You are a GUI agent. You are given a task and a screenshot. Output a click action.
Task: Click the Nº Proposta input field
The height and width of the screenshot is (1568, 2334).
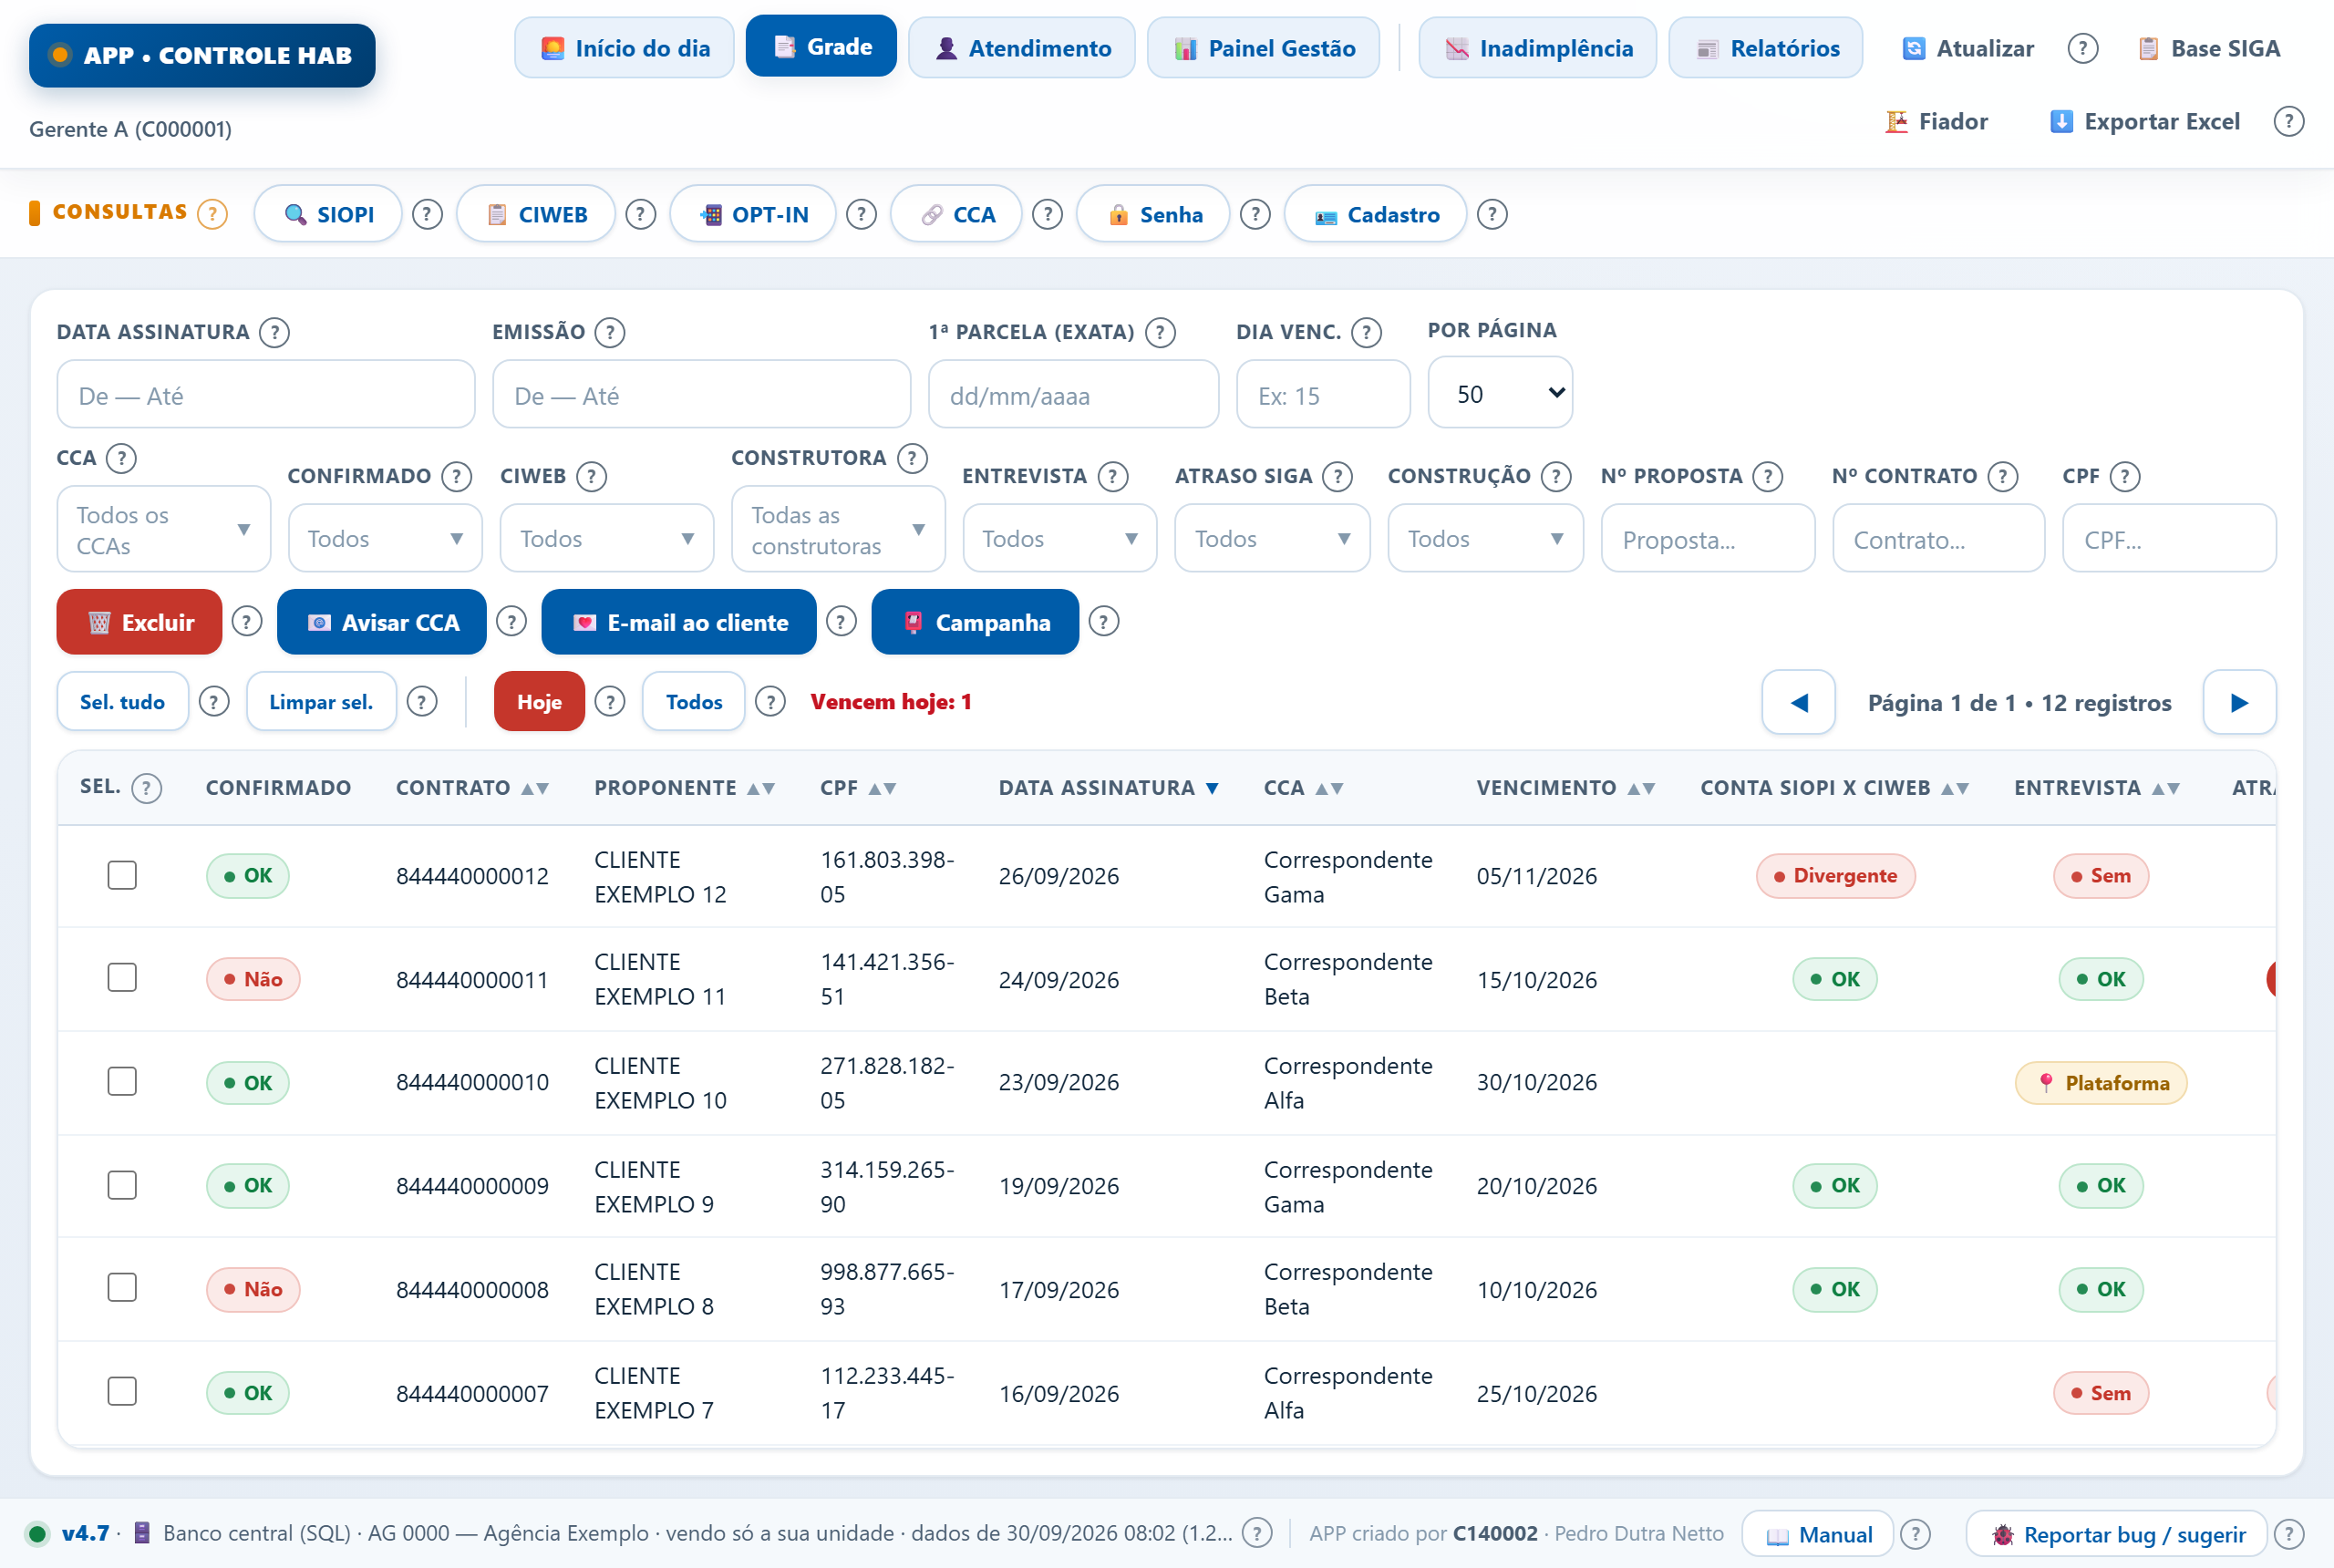(1707, 539)
